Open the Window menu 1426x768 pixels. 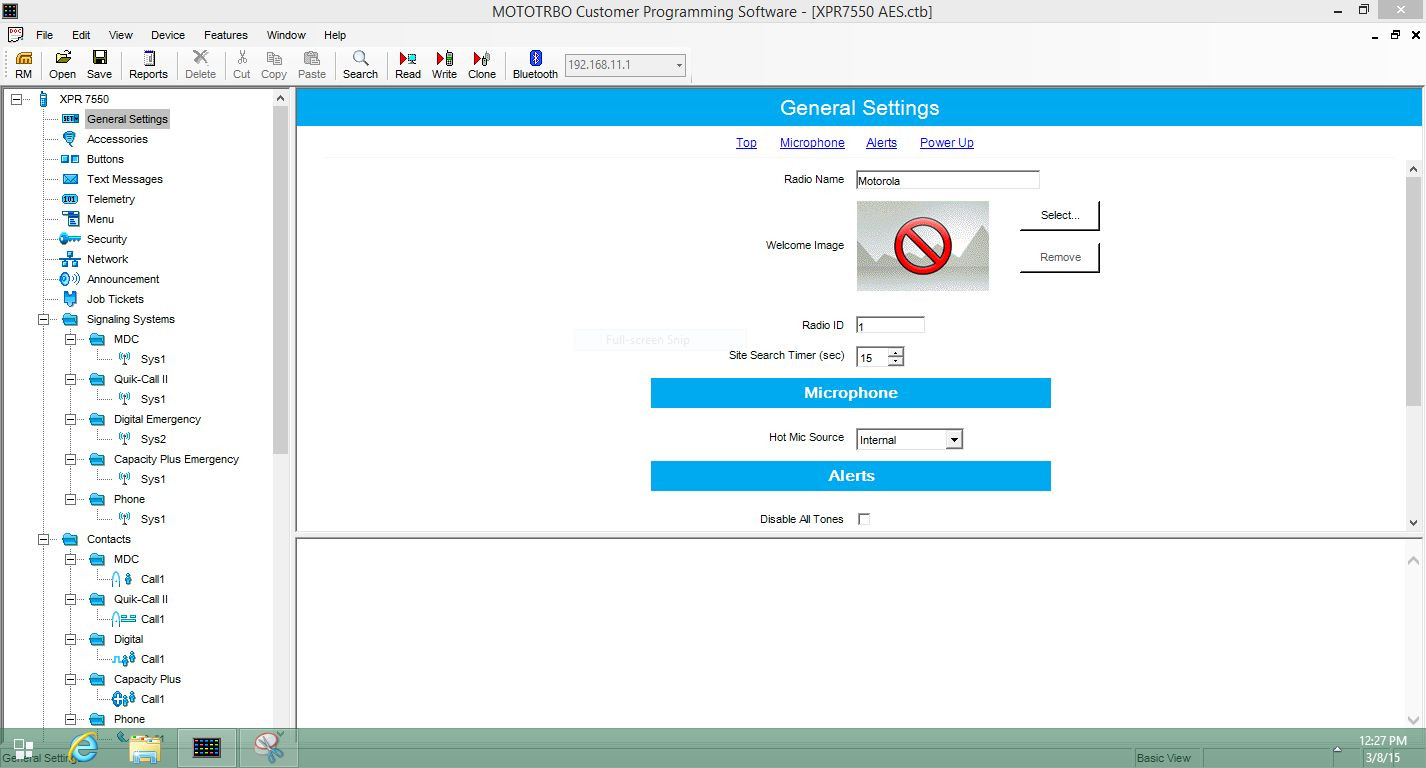[286, 35]
